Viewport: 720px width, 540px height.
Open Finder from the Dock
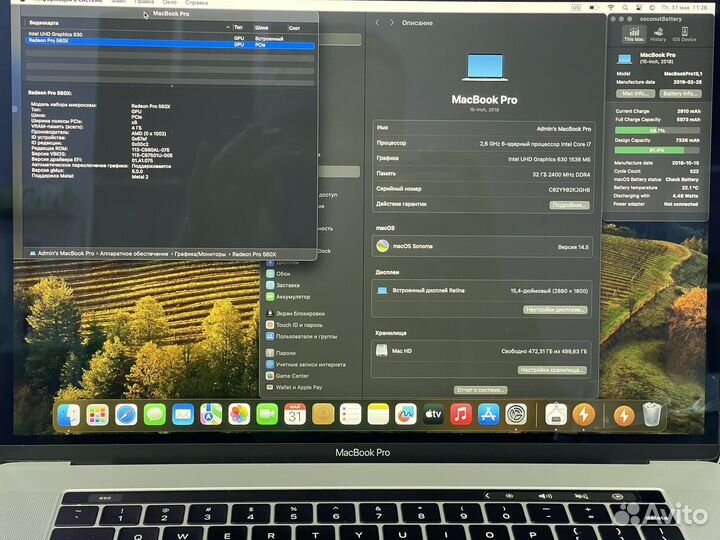click(69, 415)
